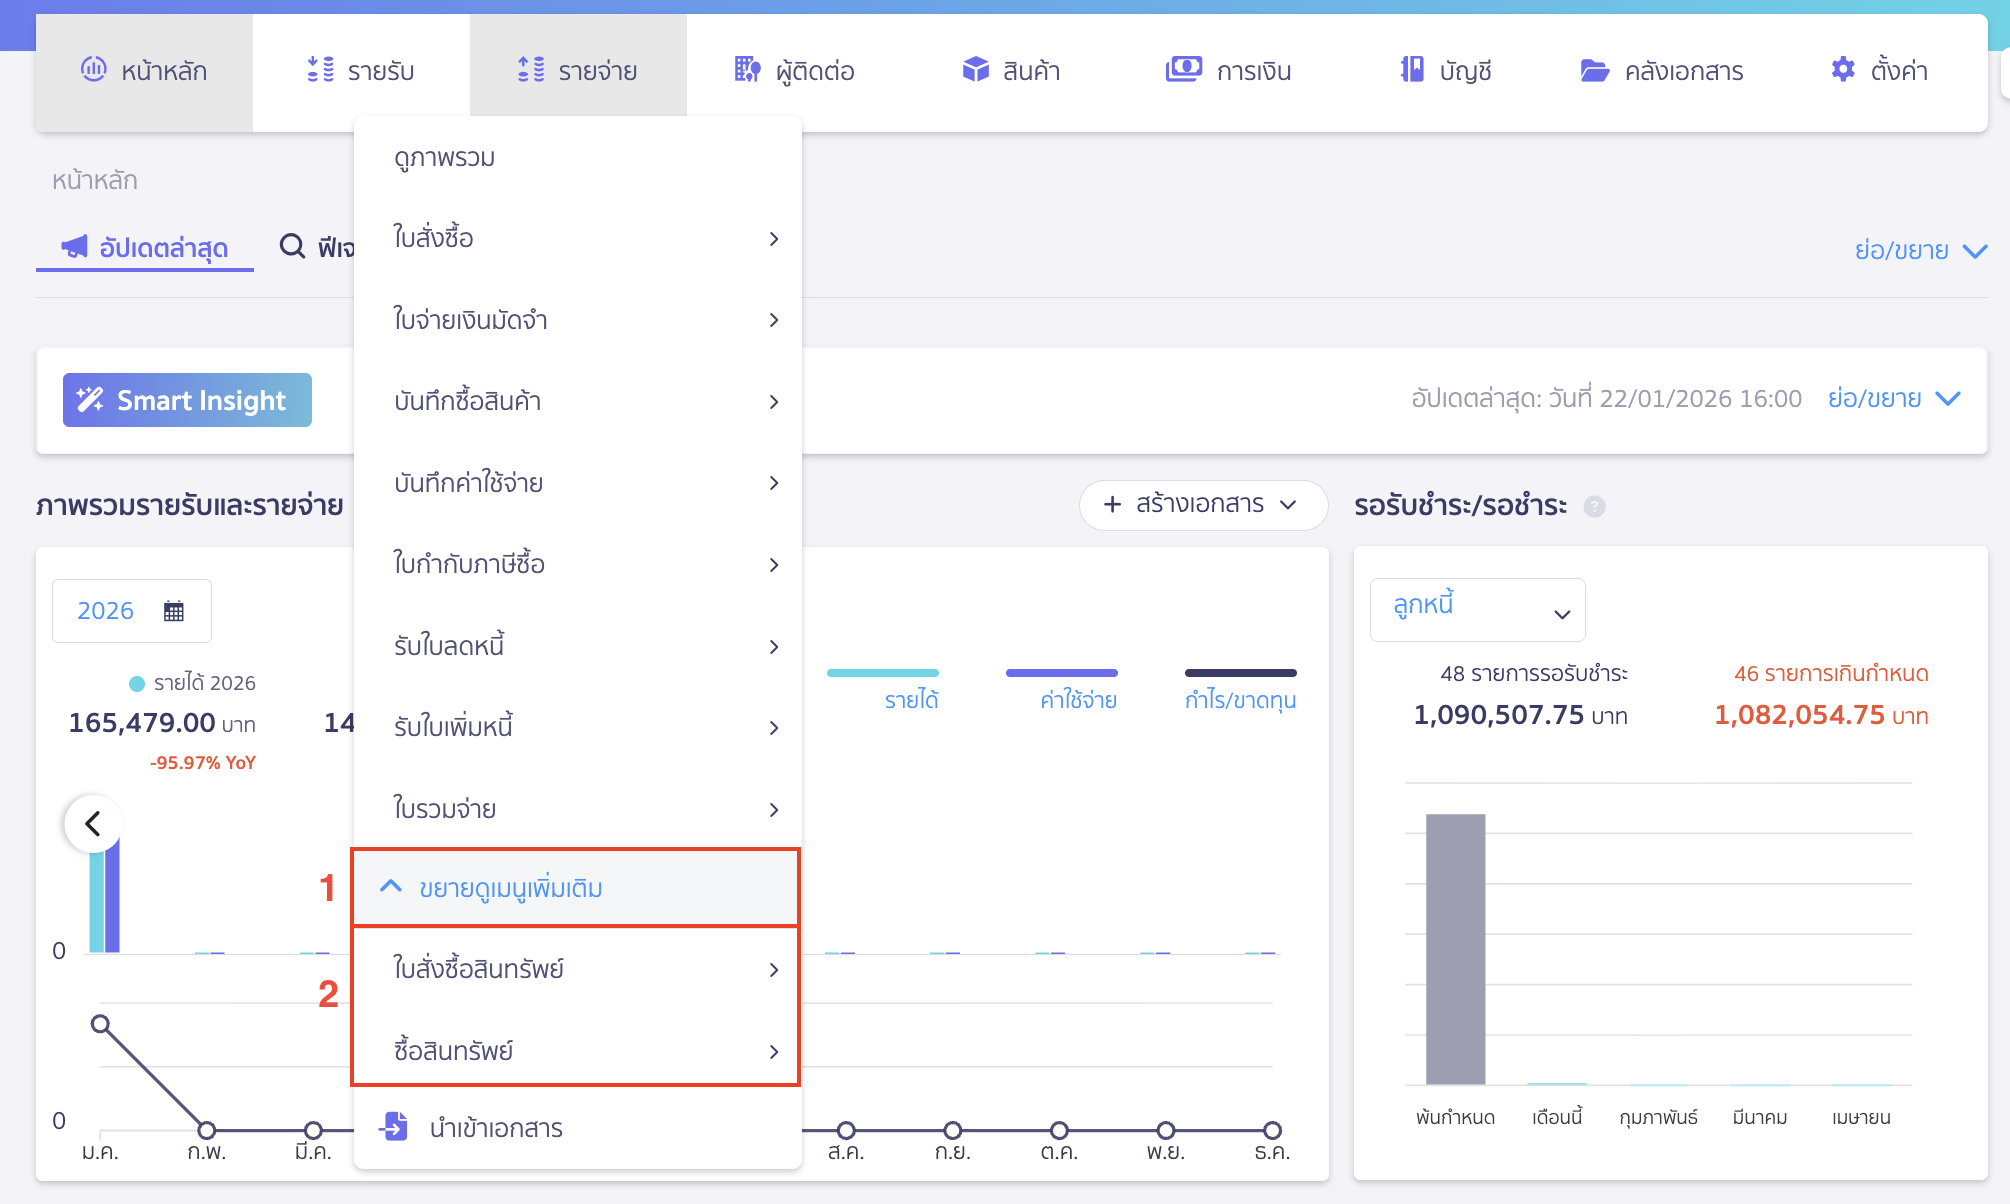The image size is (2010, 1204).
Task: Open the ตั้งค่า gear icon
Action: click(x=1842, y=70)
